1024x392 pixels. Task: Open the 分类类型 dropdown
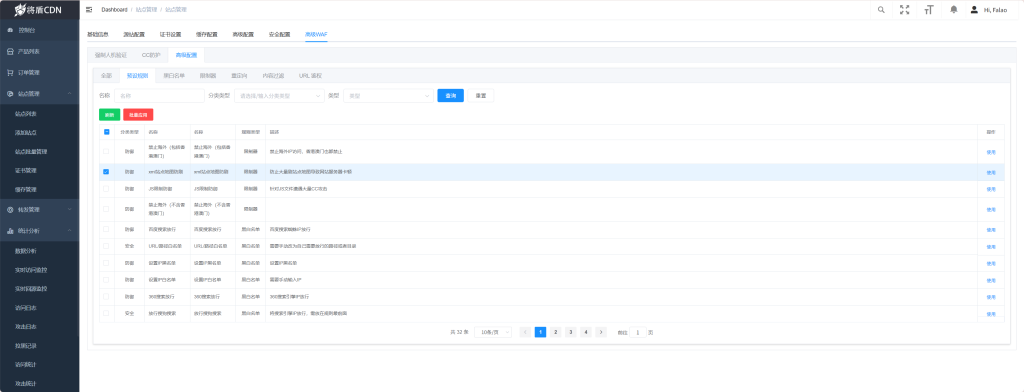coord(279,95)
